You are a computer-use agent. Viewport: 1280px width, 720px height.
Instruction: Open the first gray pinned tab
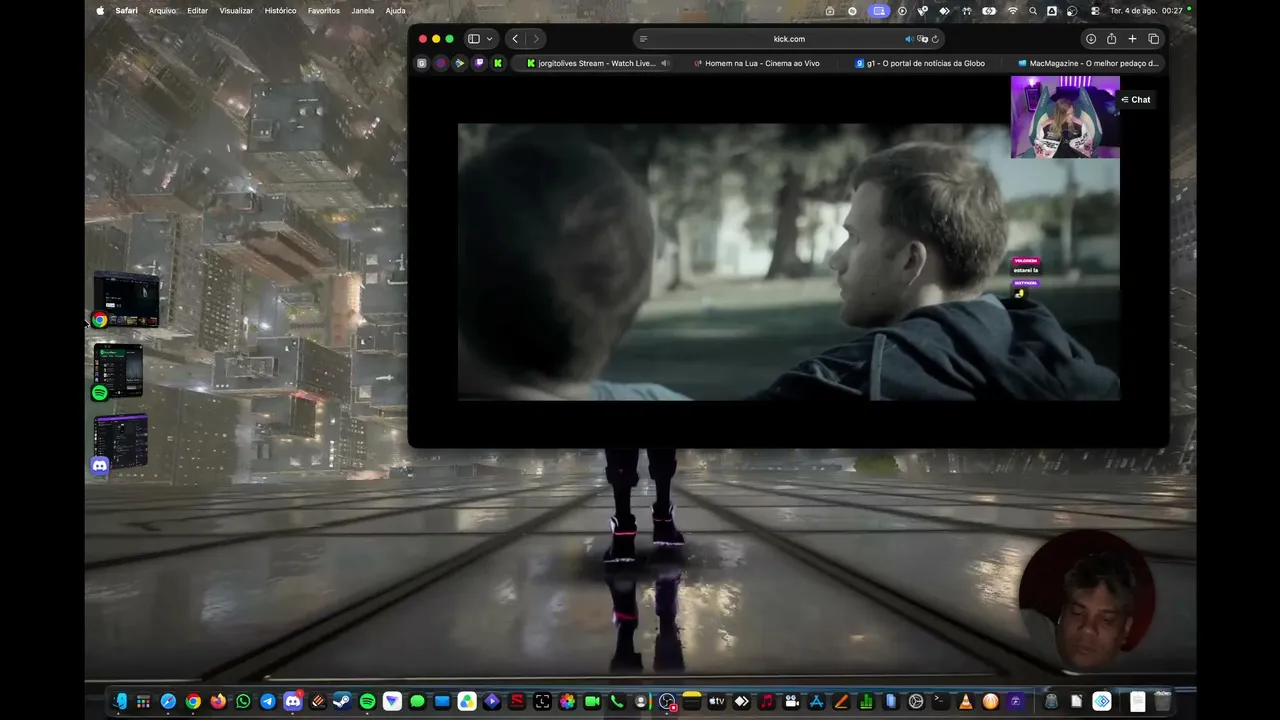pyautogui.click(x=422, y=63)
